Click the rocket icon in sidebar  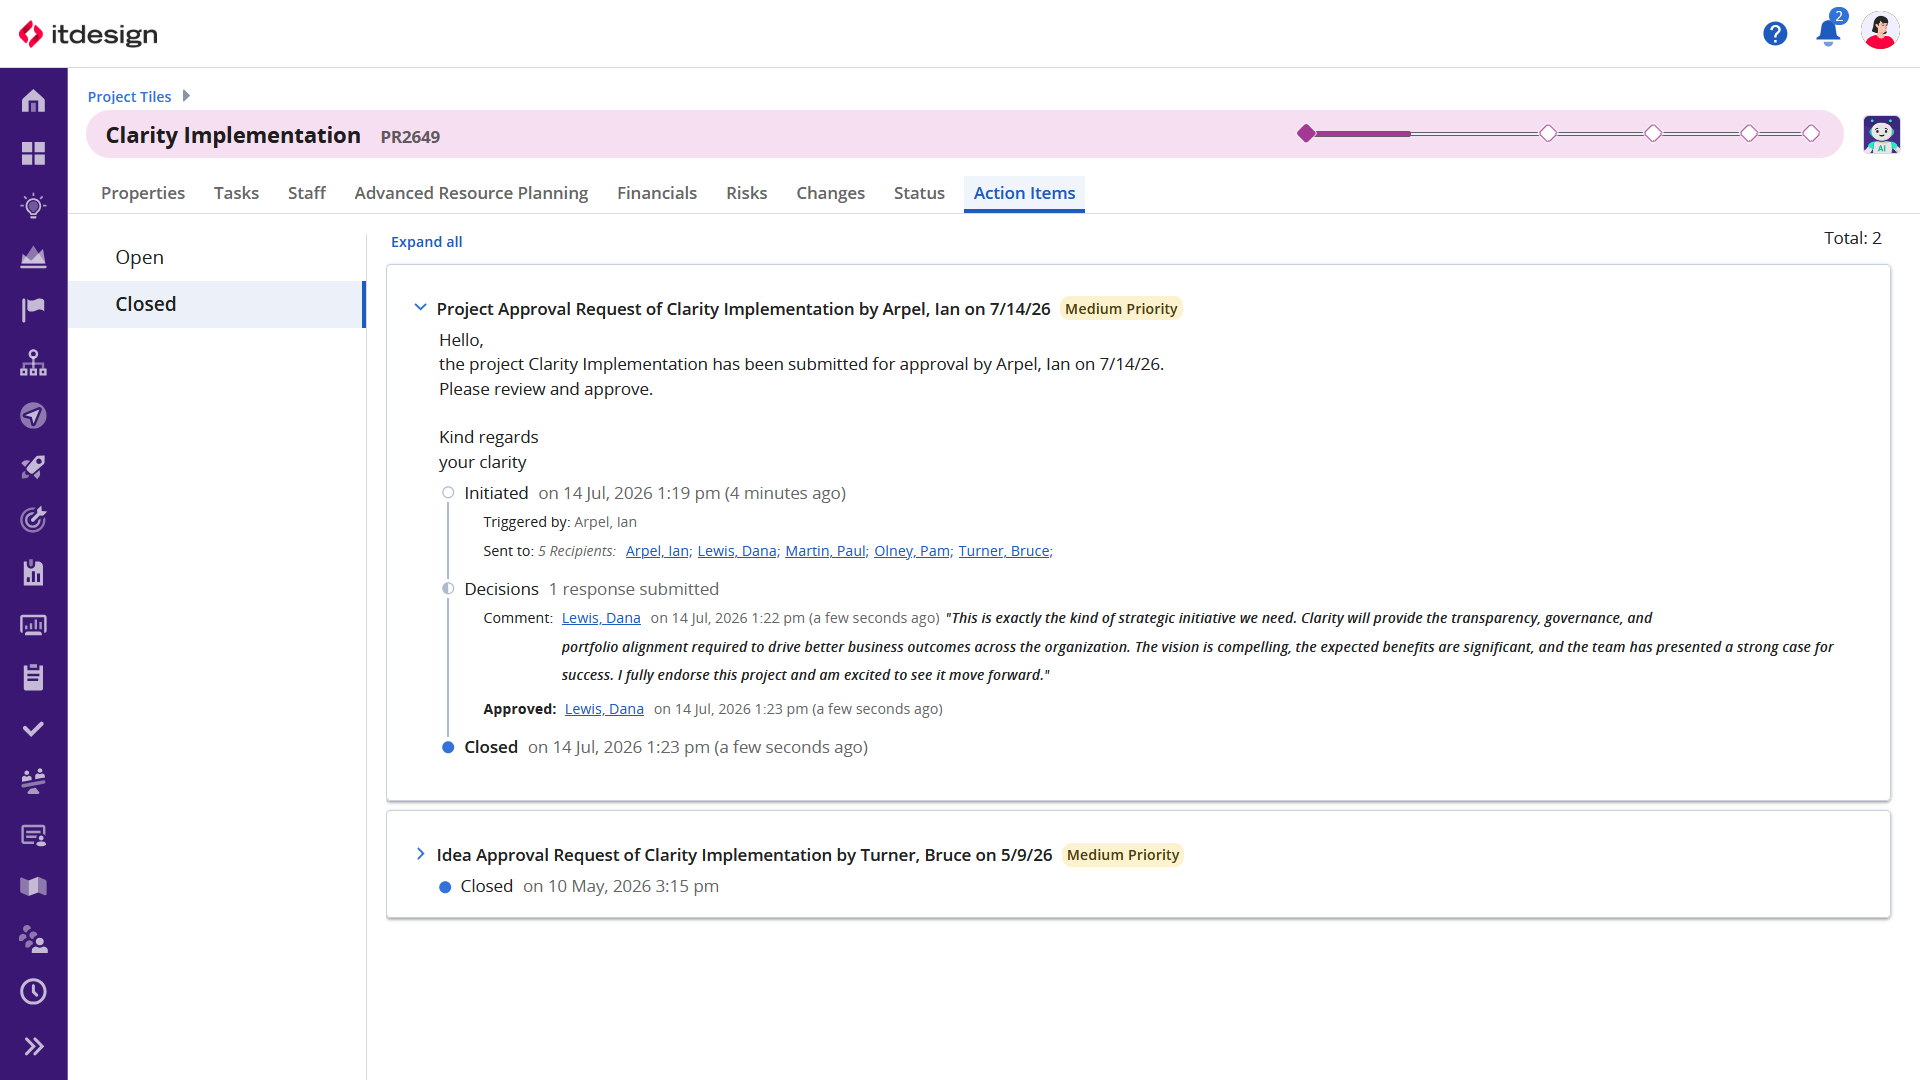pos(33,467)
